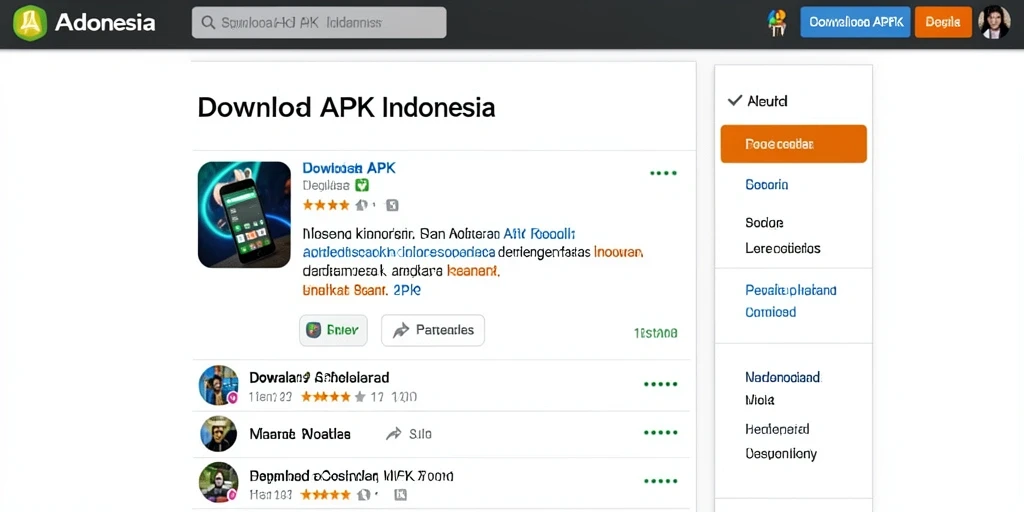Click the green button with shield icon
Screen dimensions: 1024x512
(x=333, y=330)
